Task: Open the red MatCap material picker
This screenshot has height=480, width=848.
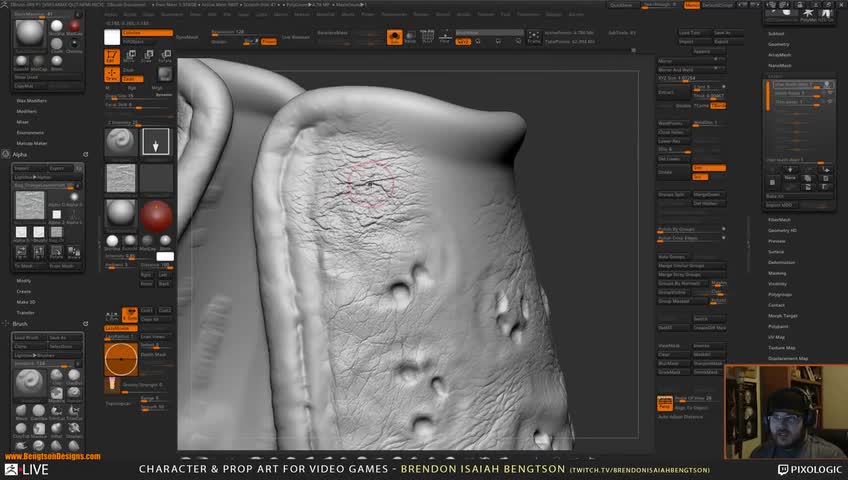Action: pos(155,214)
